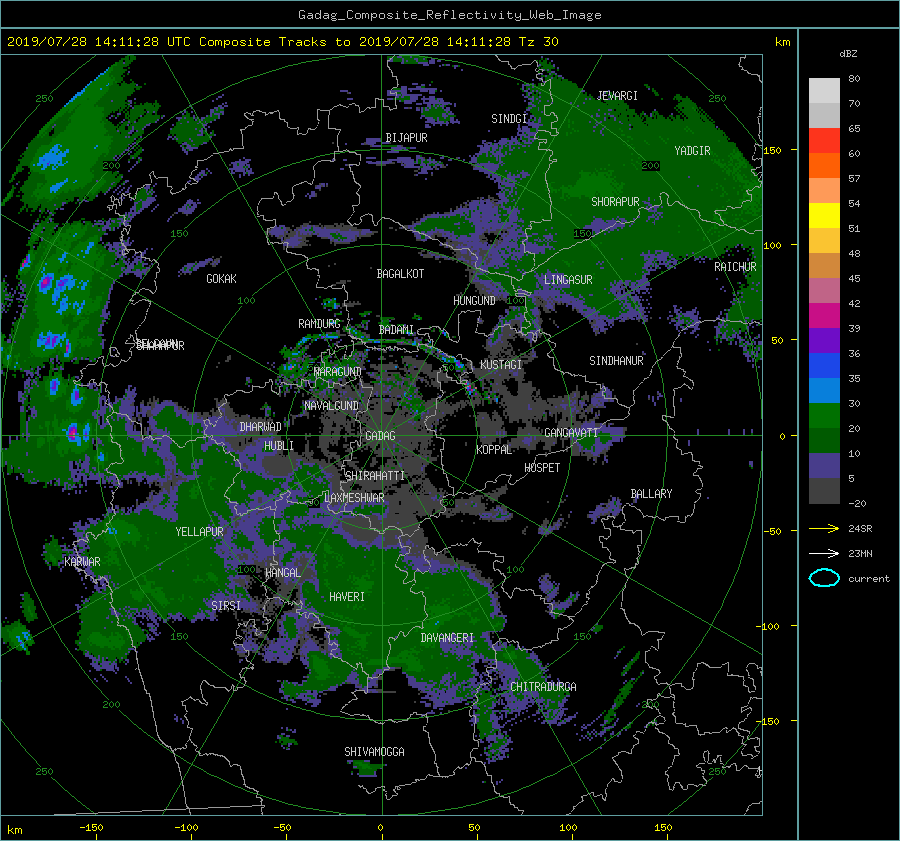
Task: Select the HOSPET label
Action: (x=542, y=468)
